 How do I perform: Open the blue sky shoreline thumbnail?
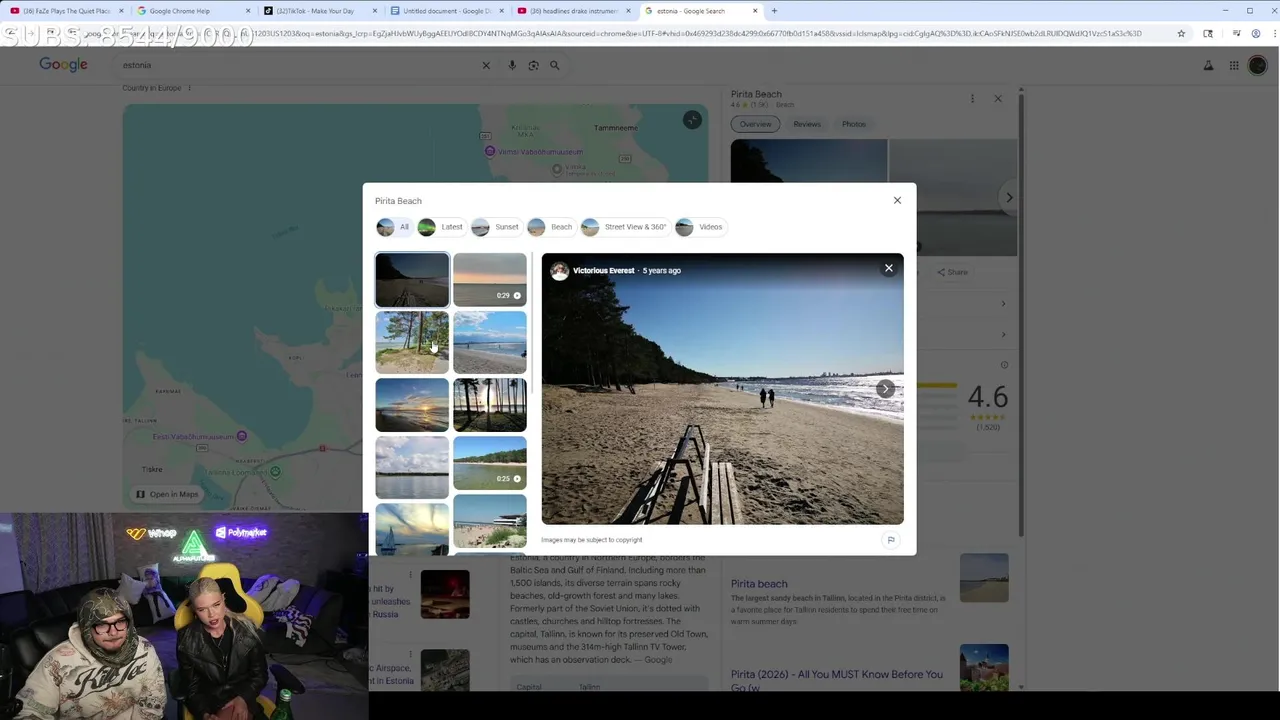[490, 342]
